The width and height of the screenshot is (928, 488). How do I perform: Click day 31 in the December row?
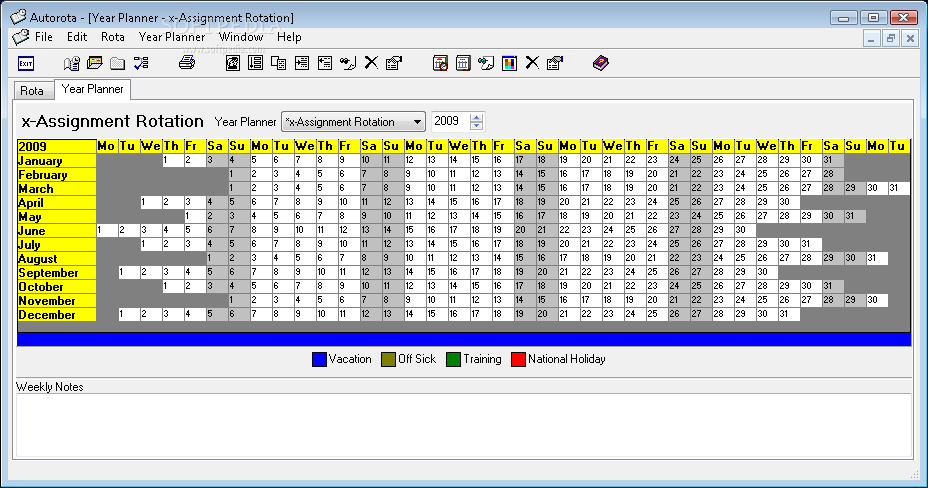pos(789,314)
